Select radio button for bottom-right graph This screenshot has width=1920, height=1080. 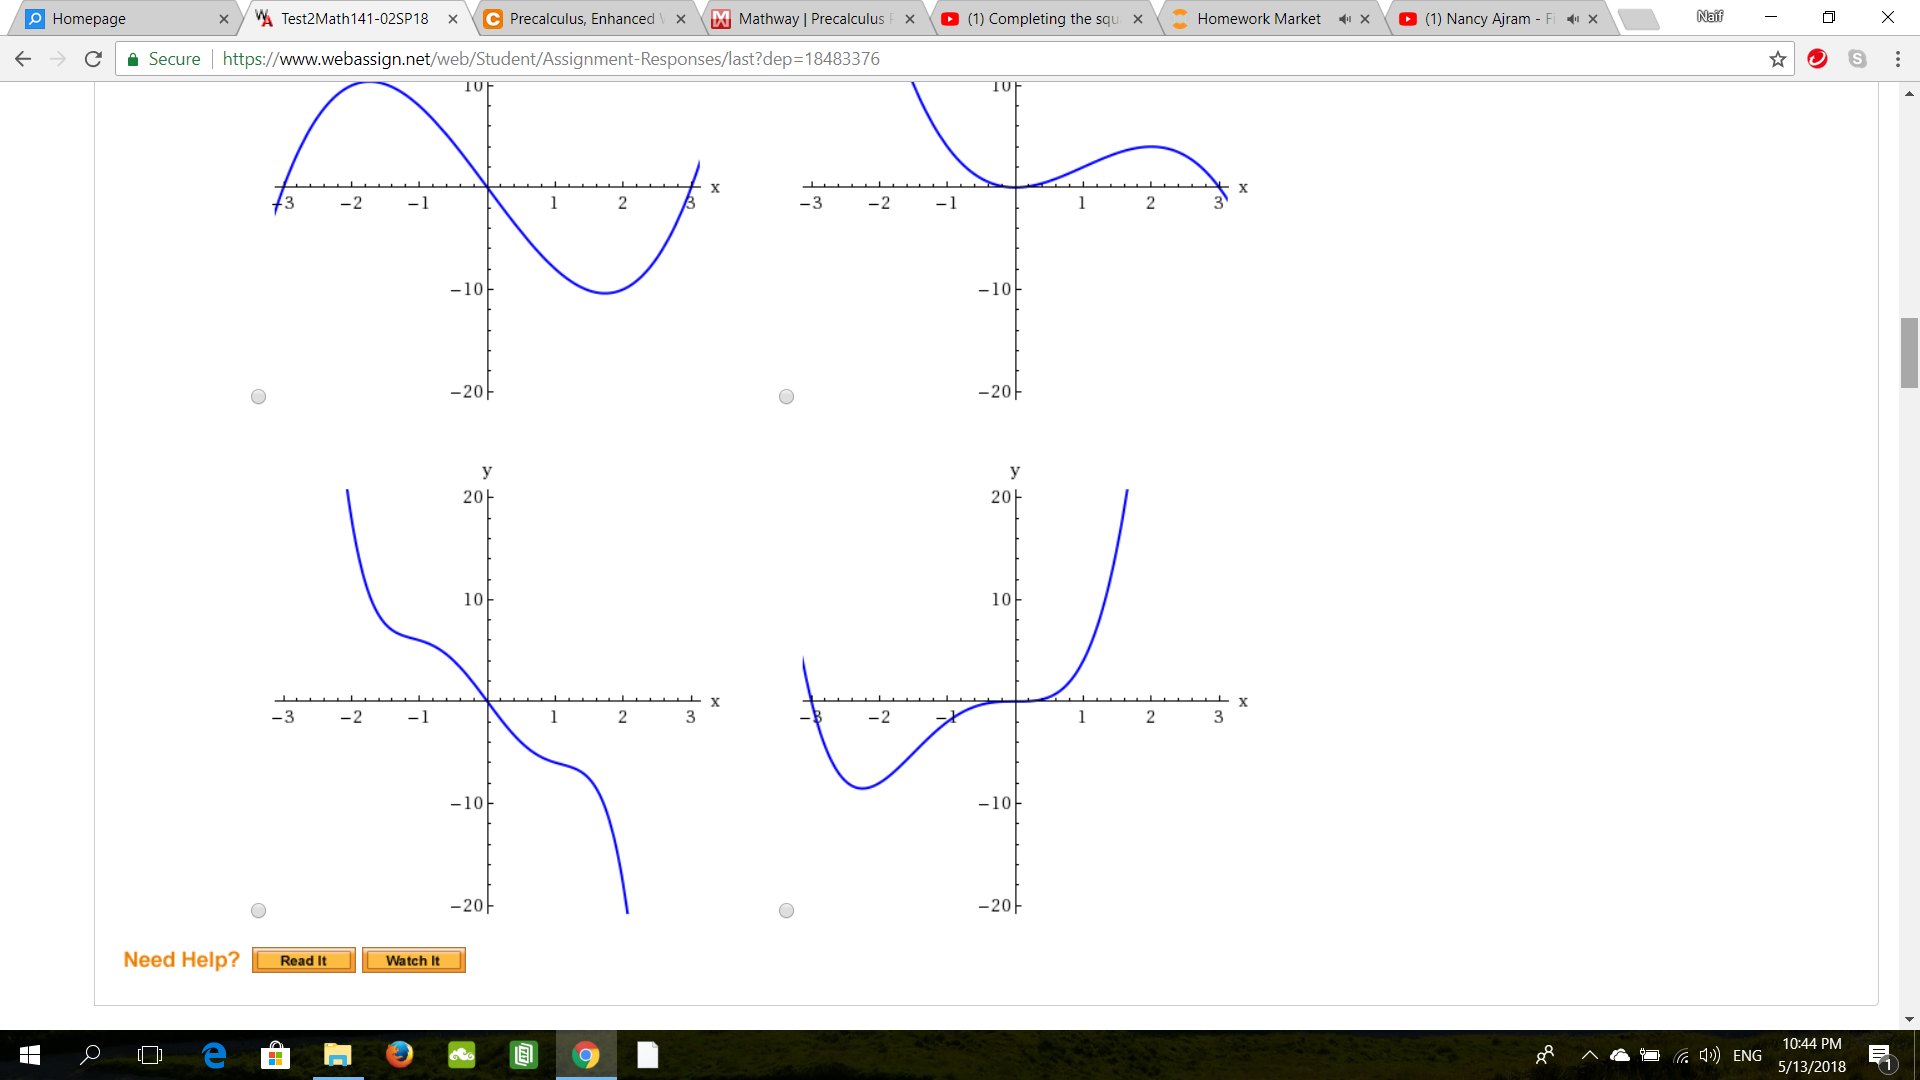(x=786, y=911)
